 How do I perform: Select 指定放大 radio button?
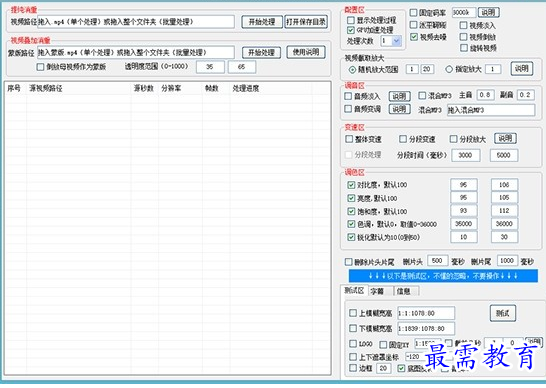click(x=449, y=69)
